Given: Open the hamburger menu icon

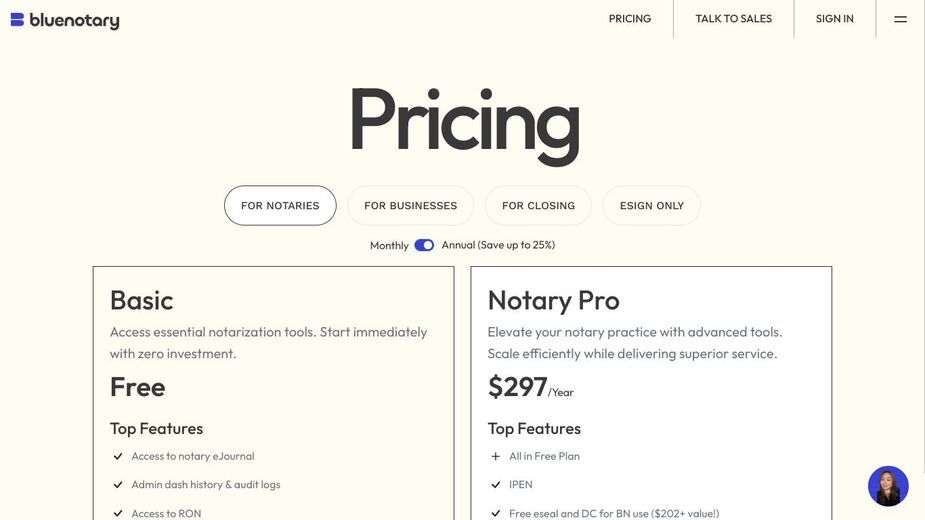Looking at the screenshot, I should coord(900,19).
